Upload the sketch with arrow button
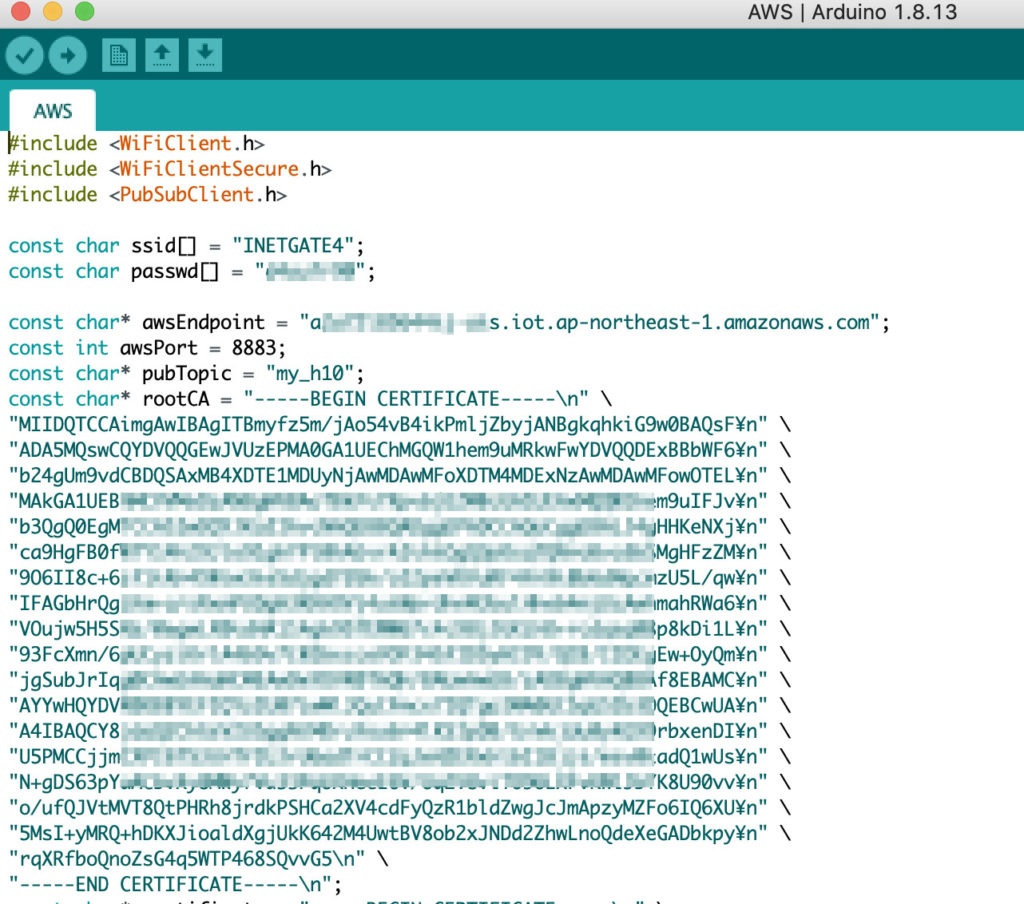 (67, 55)
